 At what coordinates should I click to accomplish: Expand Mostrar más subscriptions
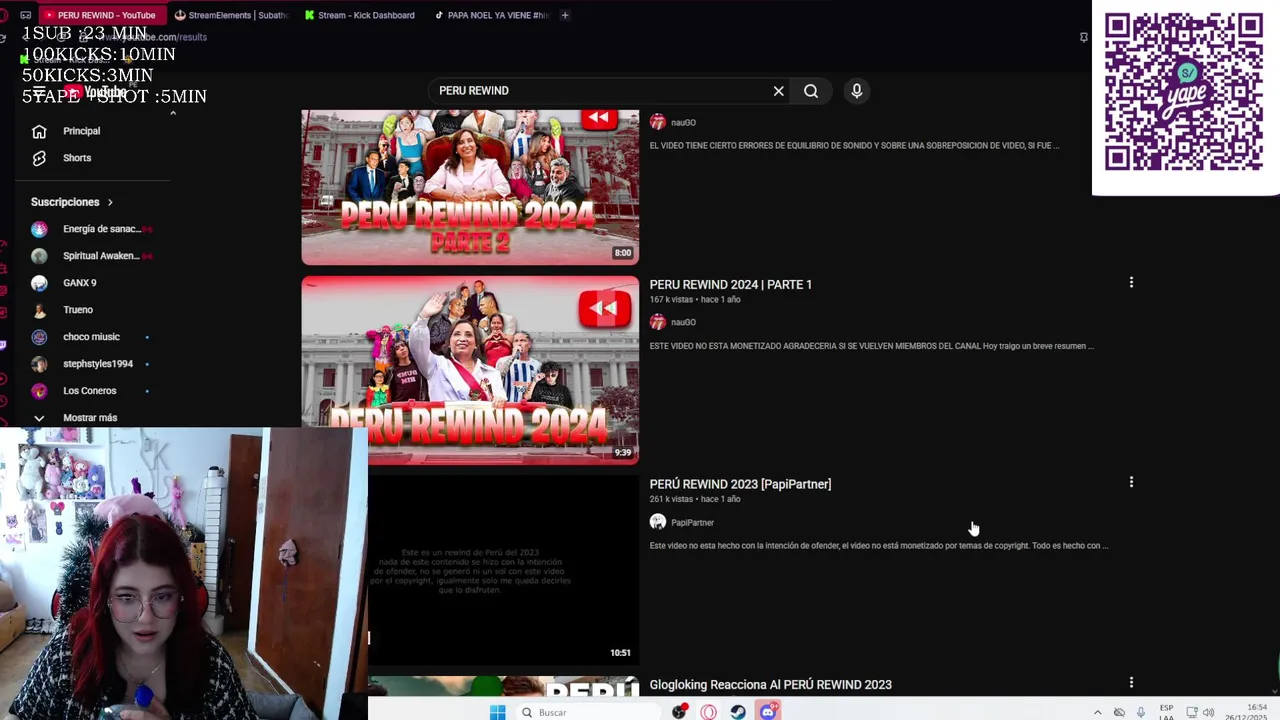pos(75,418)
